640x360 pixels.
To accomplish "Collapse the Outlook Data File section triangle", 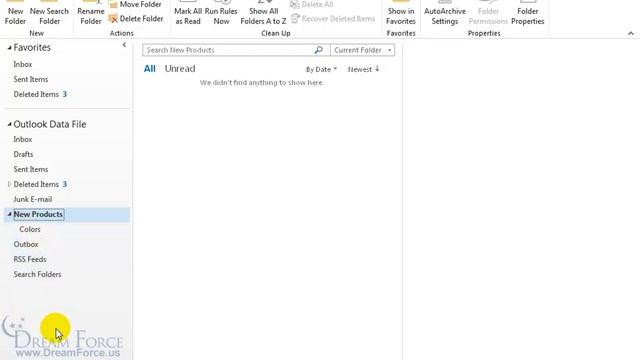I will (x=9, y=124).
